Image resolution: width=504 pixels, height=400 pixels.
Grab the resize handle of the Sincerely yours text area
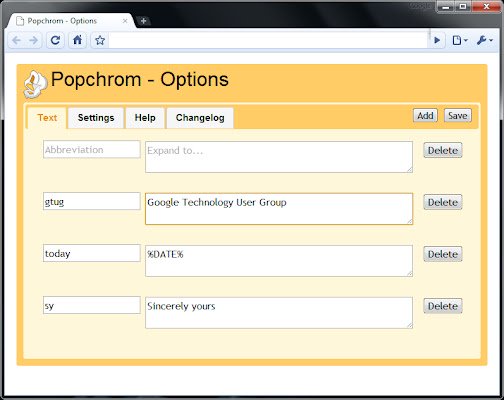coord(410,325)
